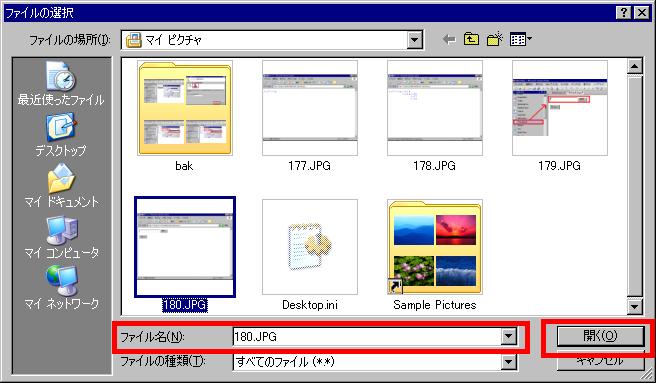
Task: Click the back arrow toolbar icon
Action: tap(449, 40)
